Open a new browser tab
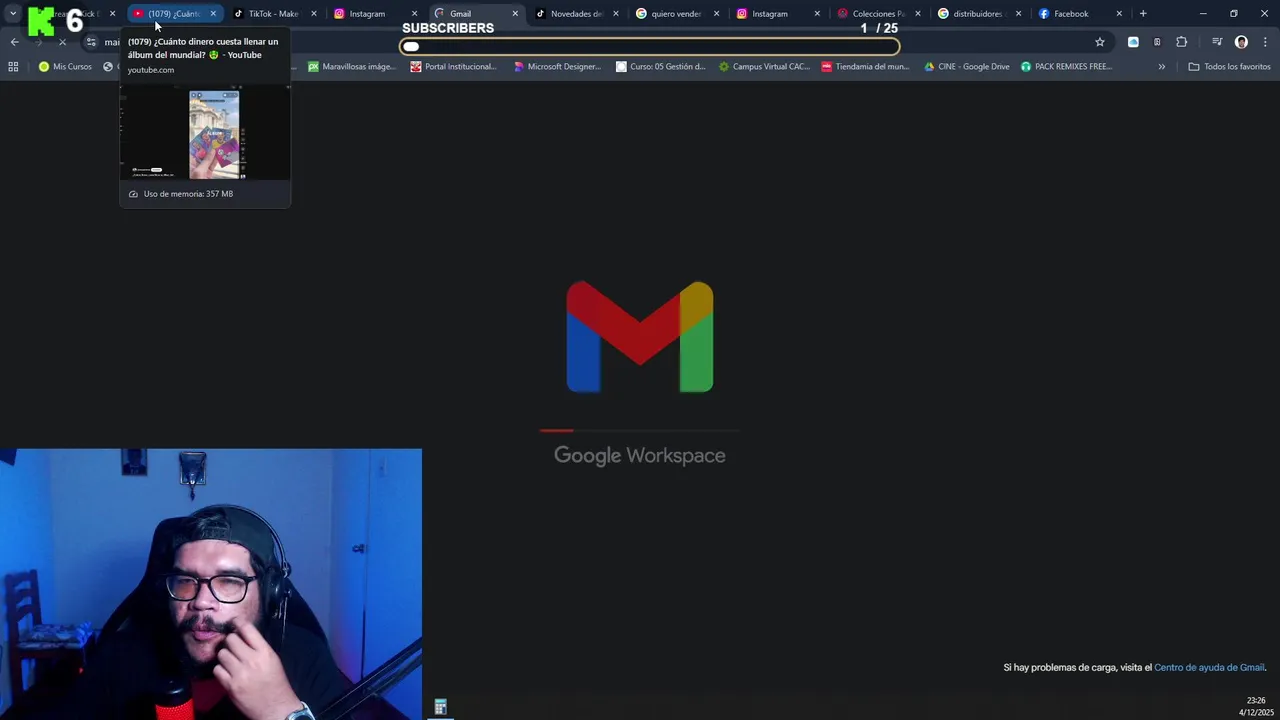 point(1143,14)
